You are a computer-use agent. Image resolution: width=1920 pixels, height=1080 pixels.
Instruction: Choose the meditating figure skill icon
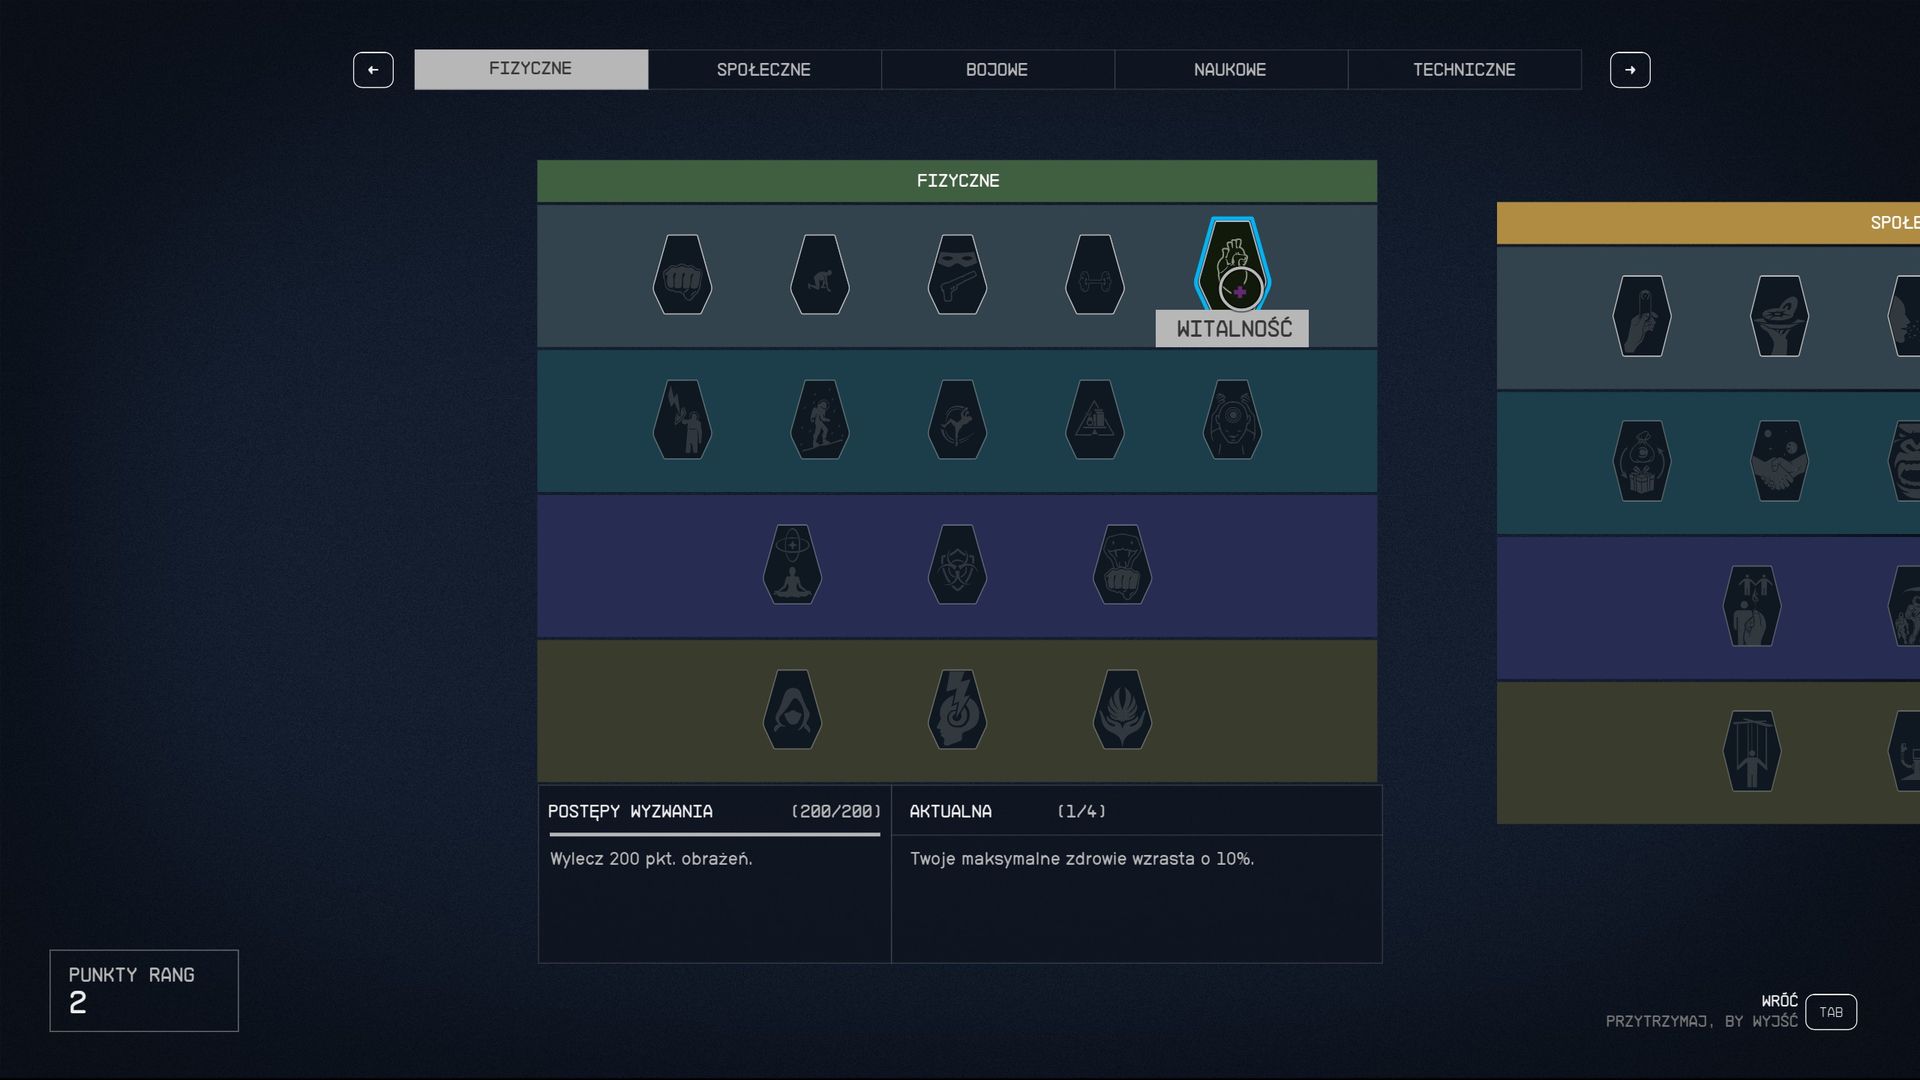coord(792,565)
